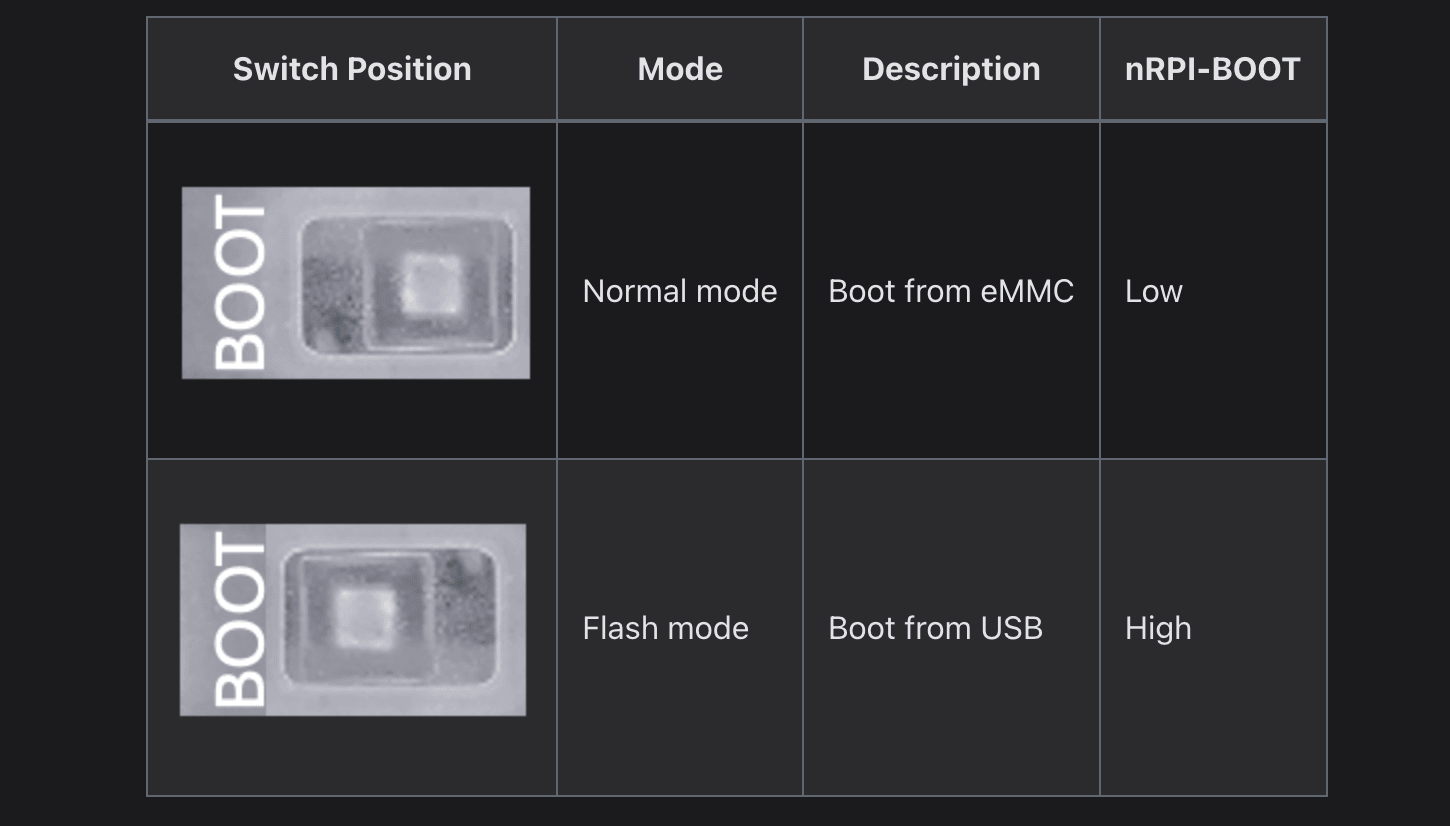Click the Mode column header
The height and width of the screenshot is (826, 1450).
(680, 69)
